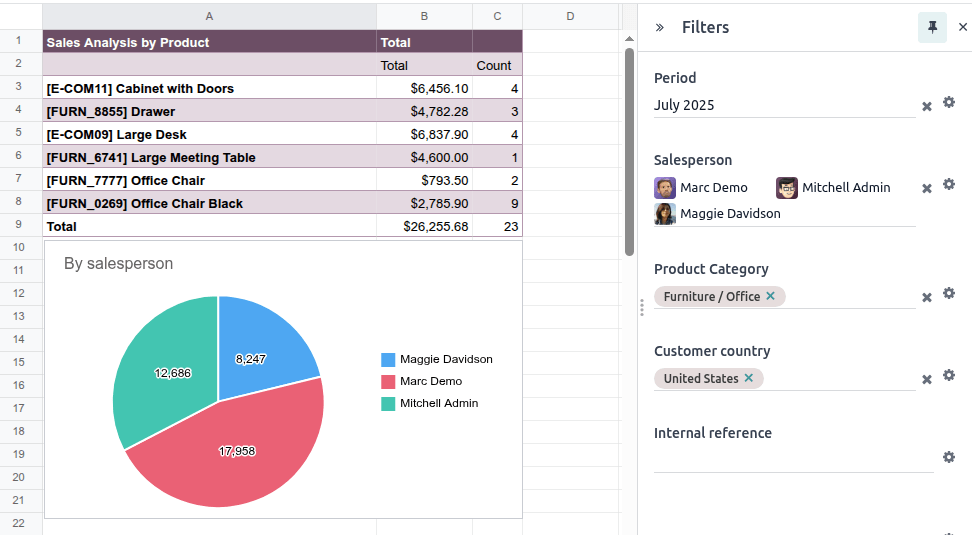
Task: Edit Salesperson filter via gear icon
Action: click(x=949, y=185)
